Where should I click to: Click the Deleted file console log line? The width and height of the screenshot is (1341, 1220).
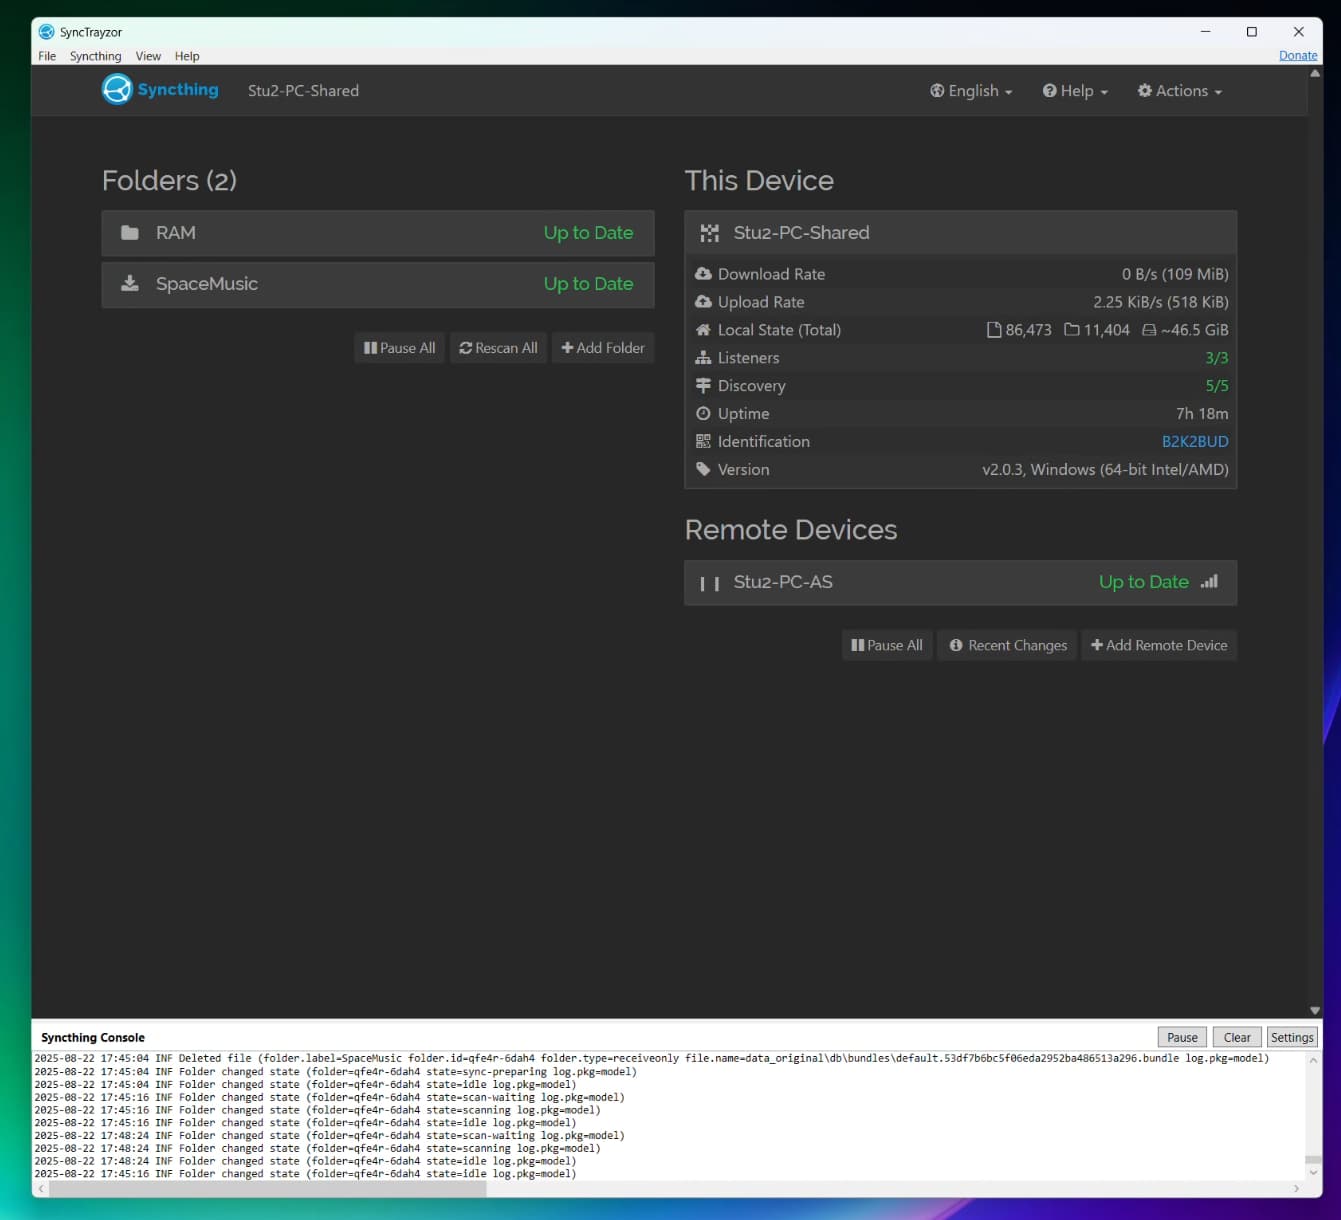[x=651, y=1058]
